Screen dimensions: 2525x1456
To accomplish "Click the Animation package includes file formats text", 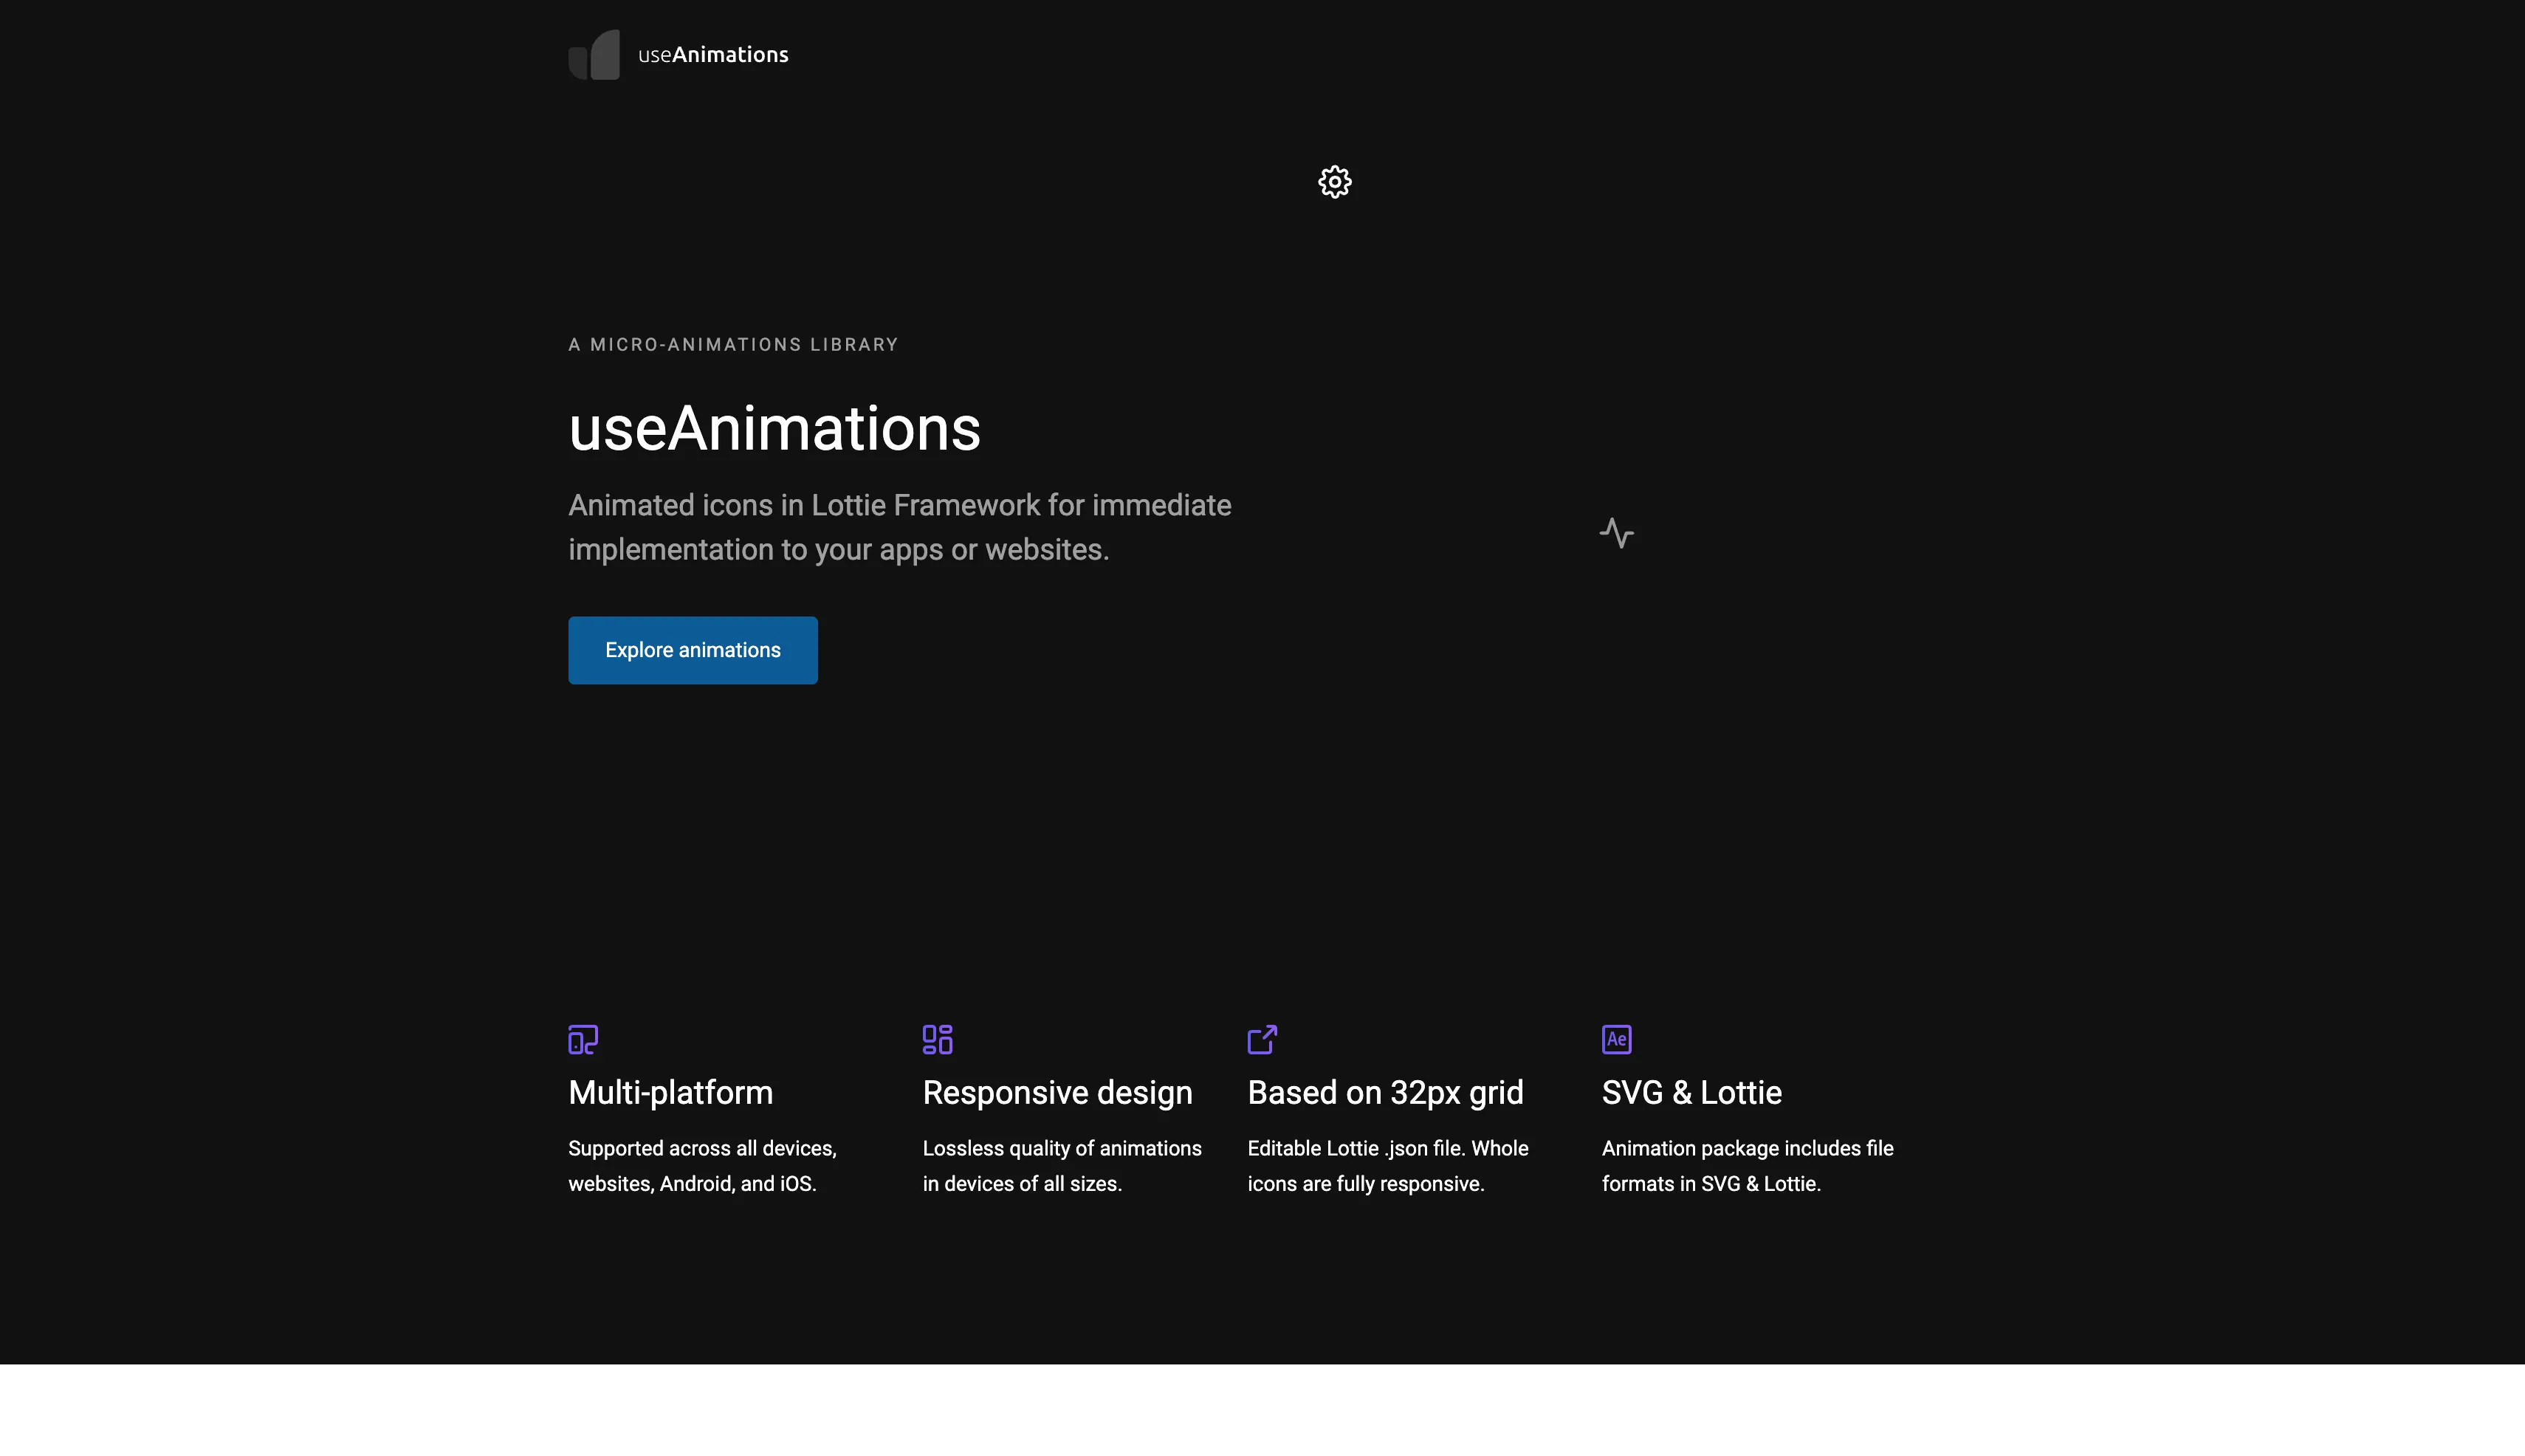I will 1747,1166.
